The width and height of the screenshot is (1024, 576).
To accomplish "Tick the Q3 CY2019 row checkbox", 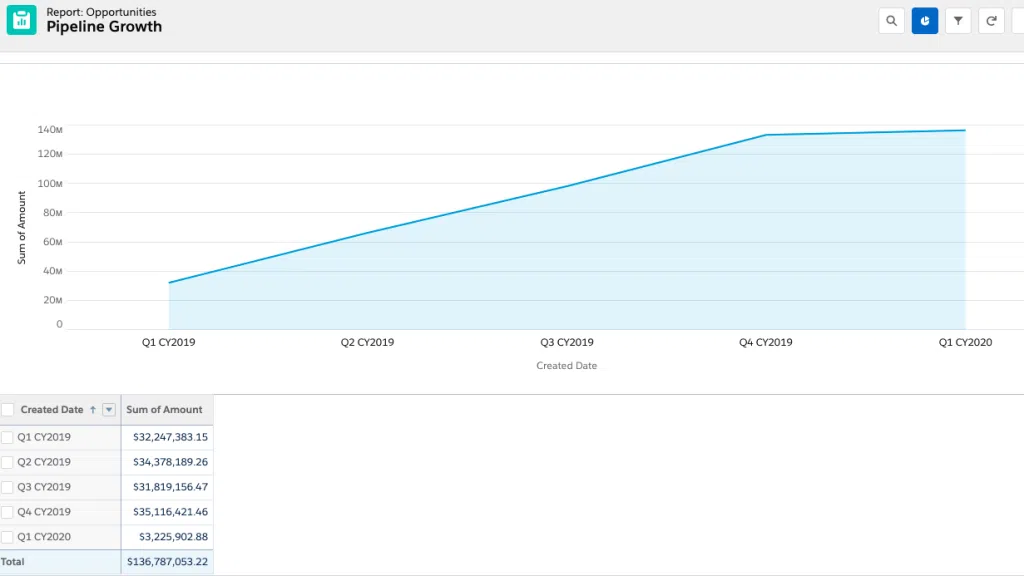I will coord(7,487).
